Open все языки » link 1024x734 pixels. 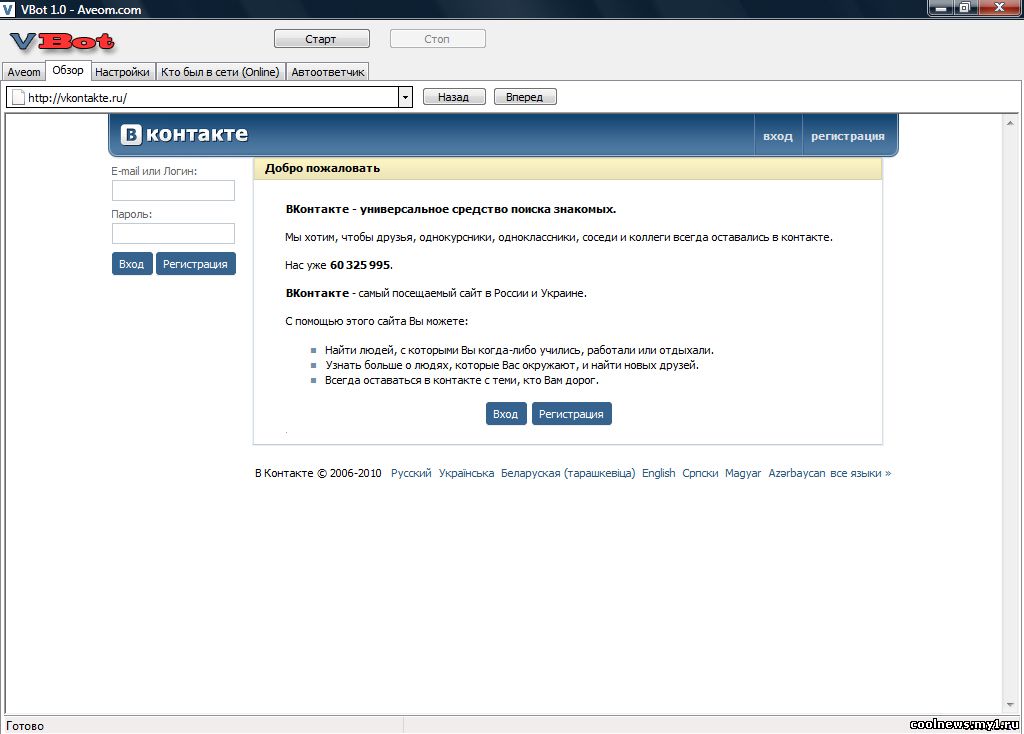click(x=860, y=473)
